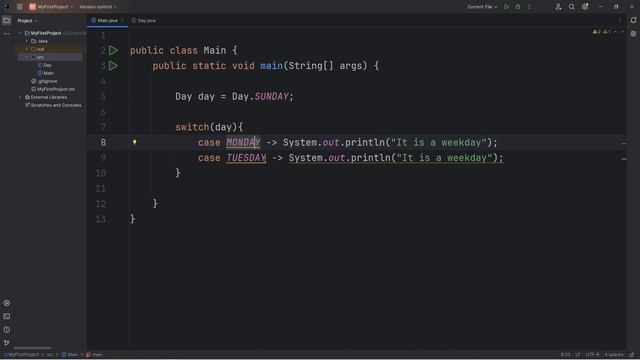The width and height of the screenshot is (640, 360).
Task: Select the out folder row
Action: (x=50, y=49)
